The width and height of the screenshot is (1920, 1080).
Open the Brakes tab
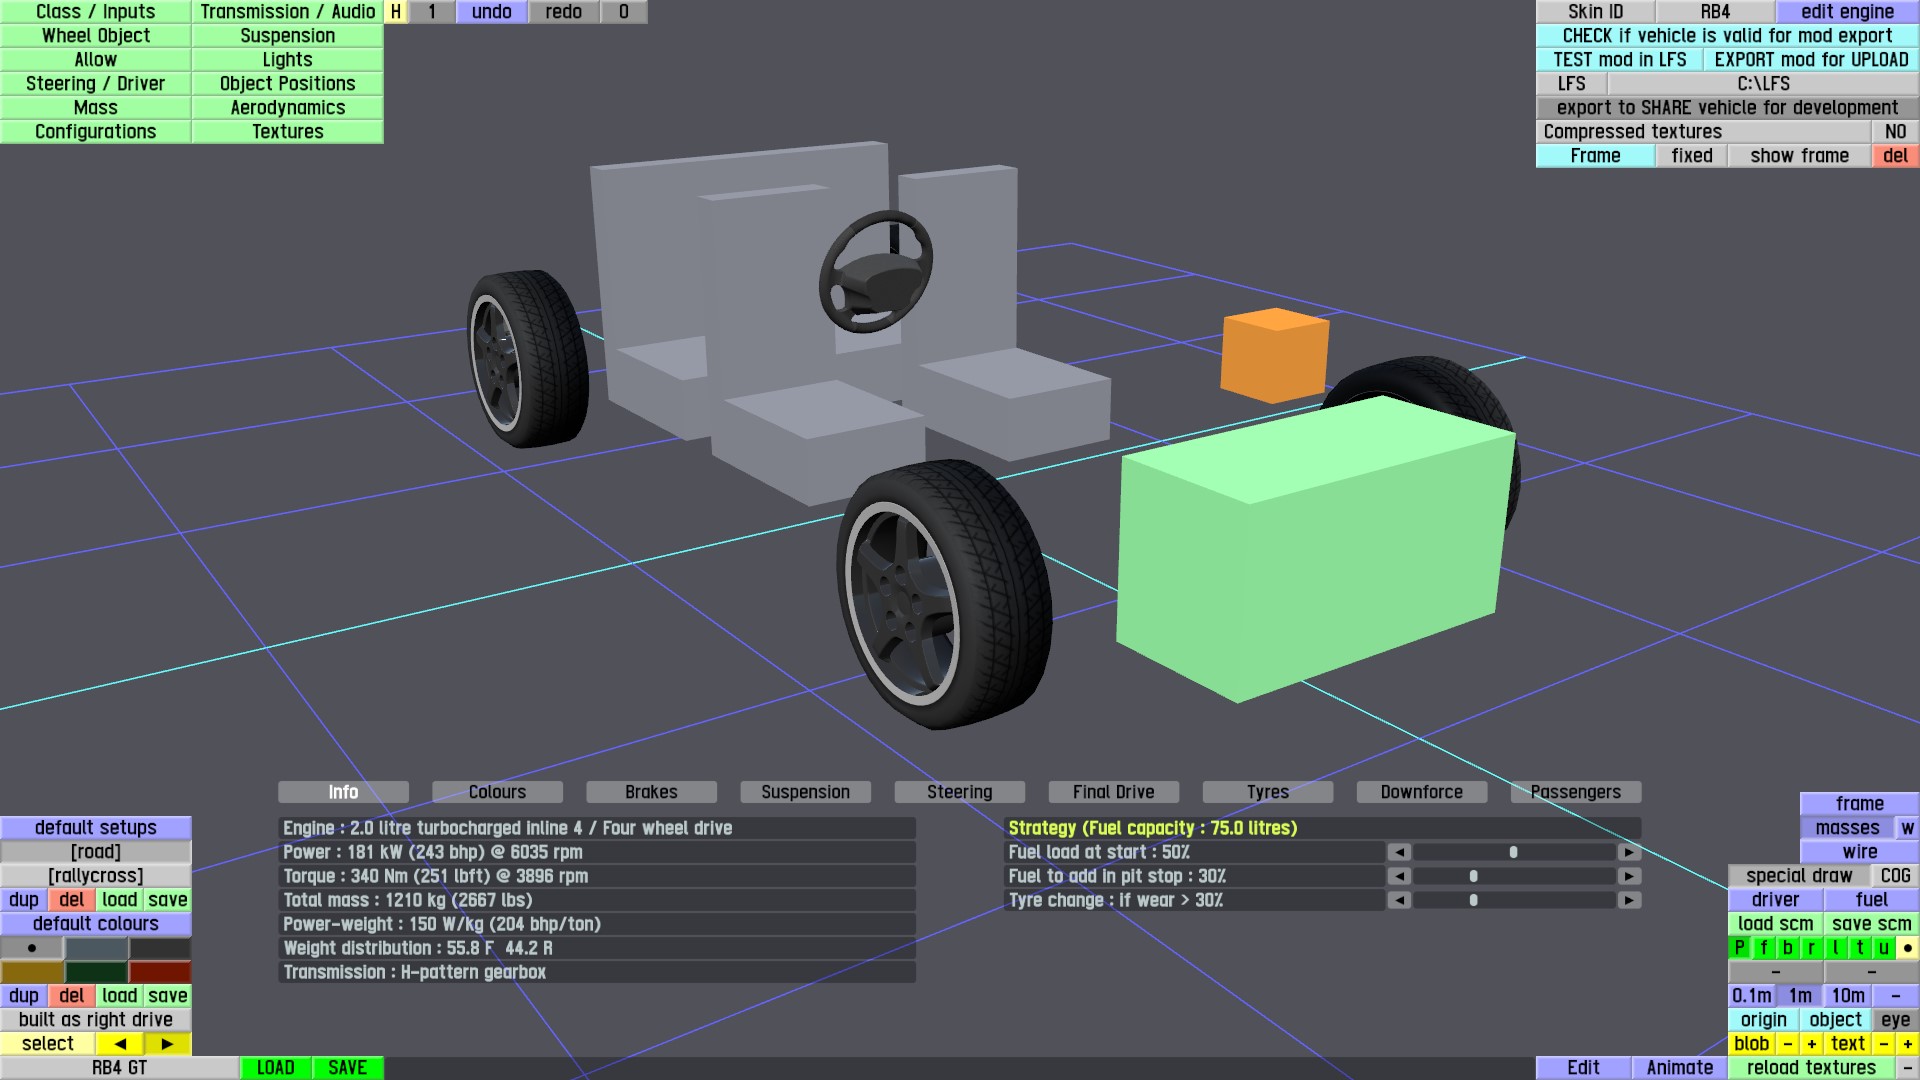tap(651, 792)
